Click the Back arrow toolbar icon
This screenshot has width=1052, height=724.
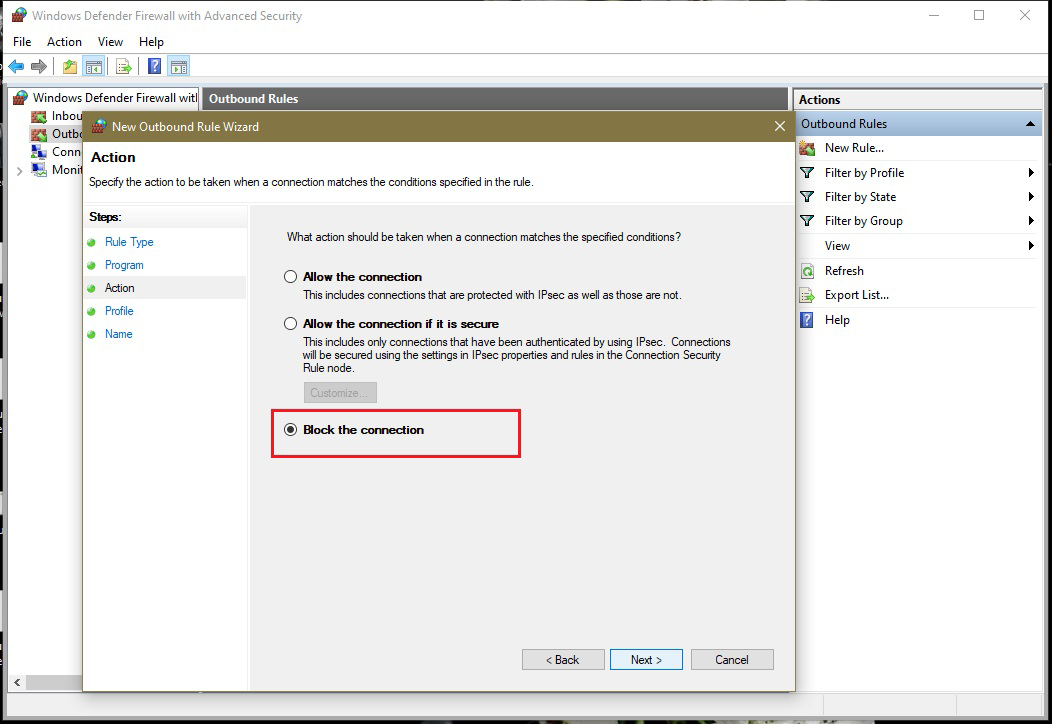tap(16, 66)
